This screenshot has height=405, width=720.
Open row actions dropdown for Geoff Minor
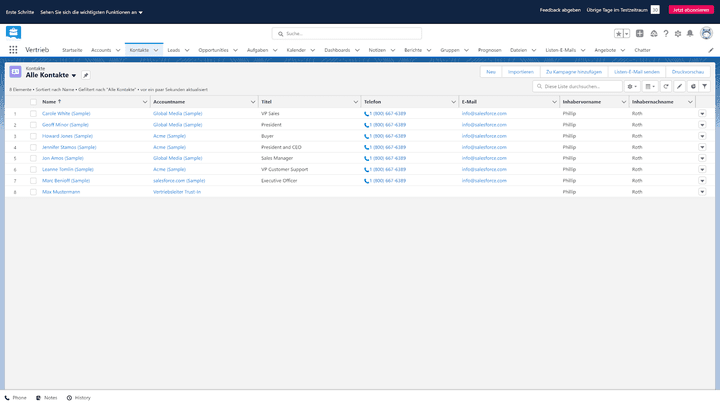point(702,125)
